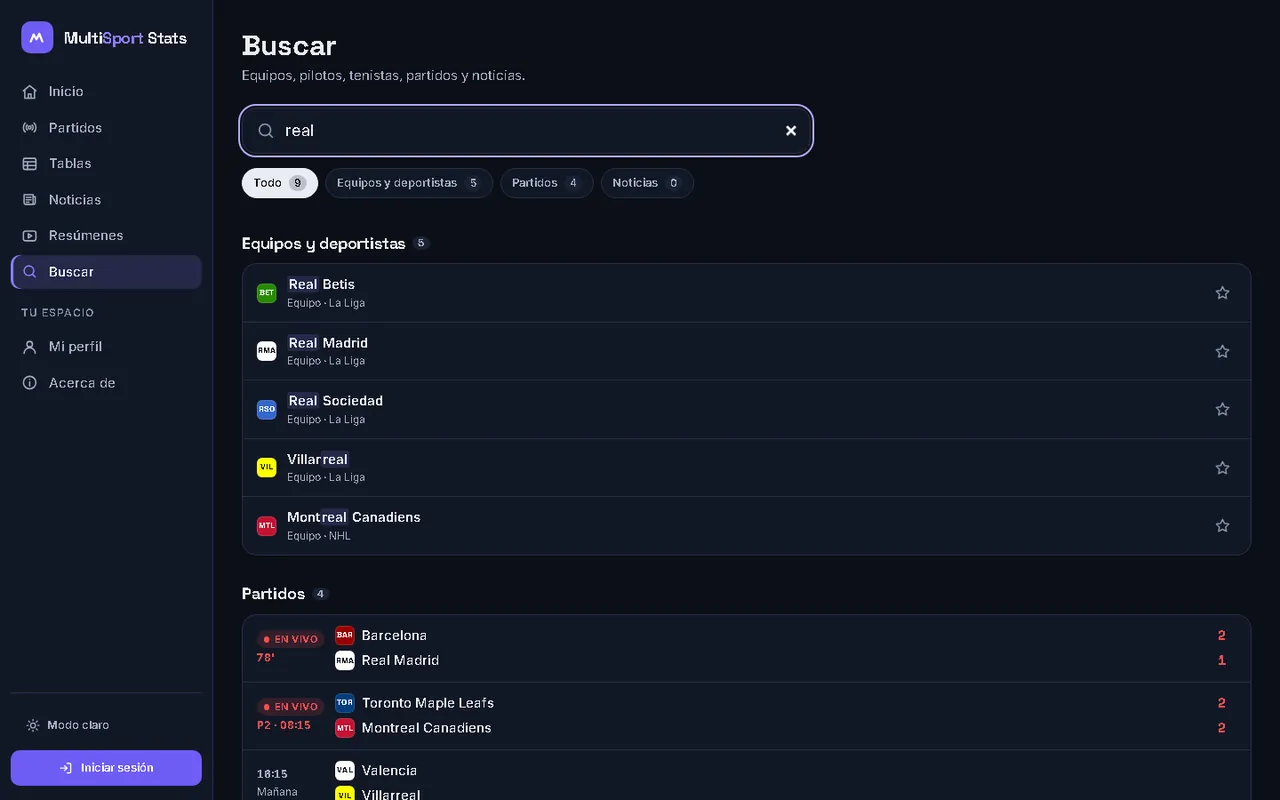The image size is (1280, 800).
Task: Click the MultiSport Stats logo icon
Action: click(37, 38)
